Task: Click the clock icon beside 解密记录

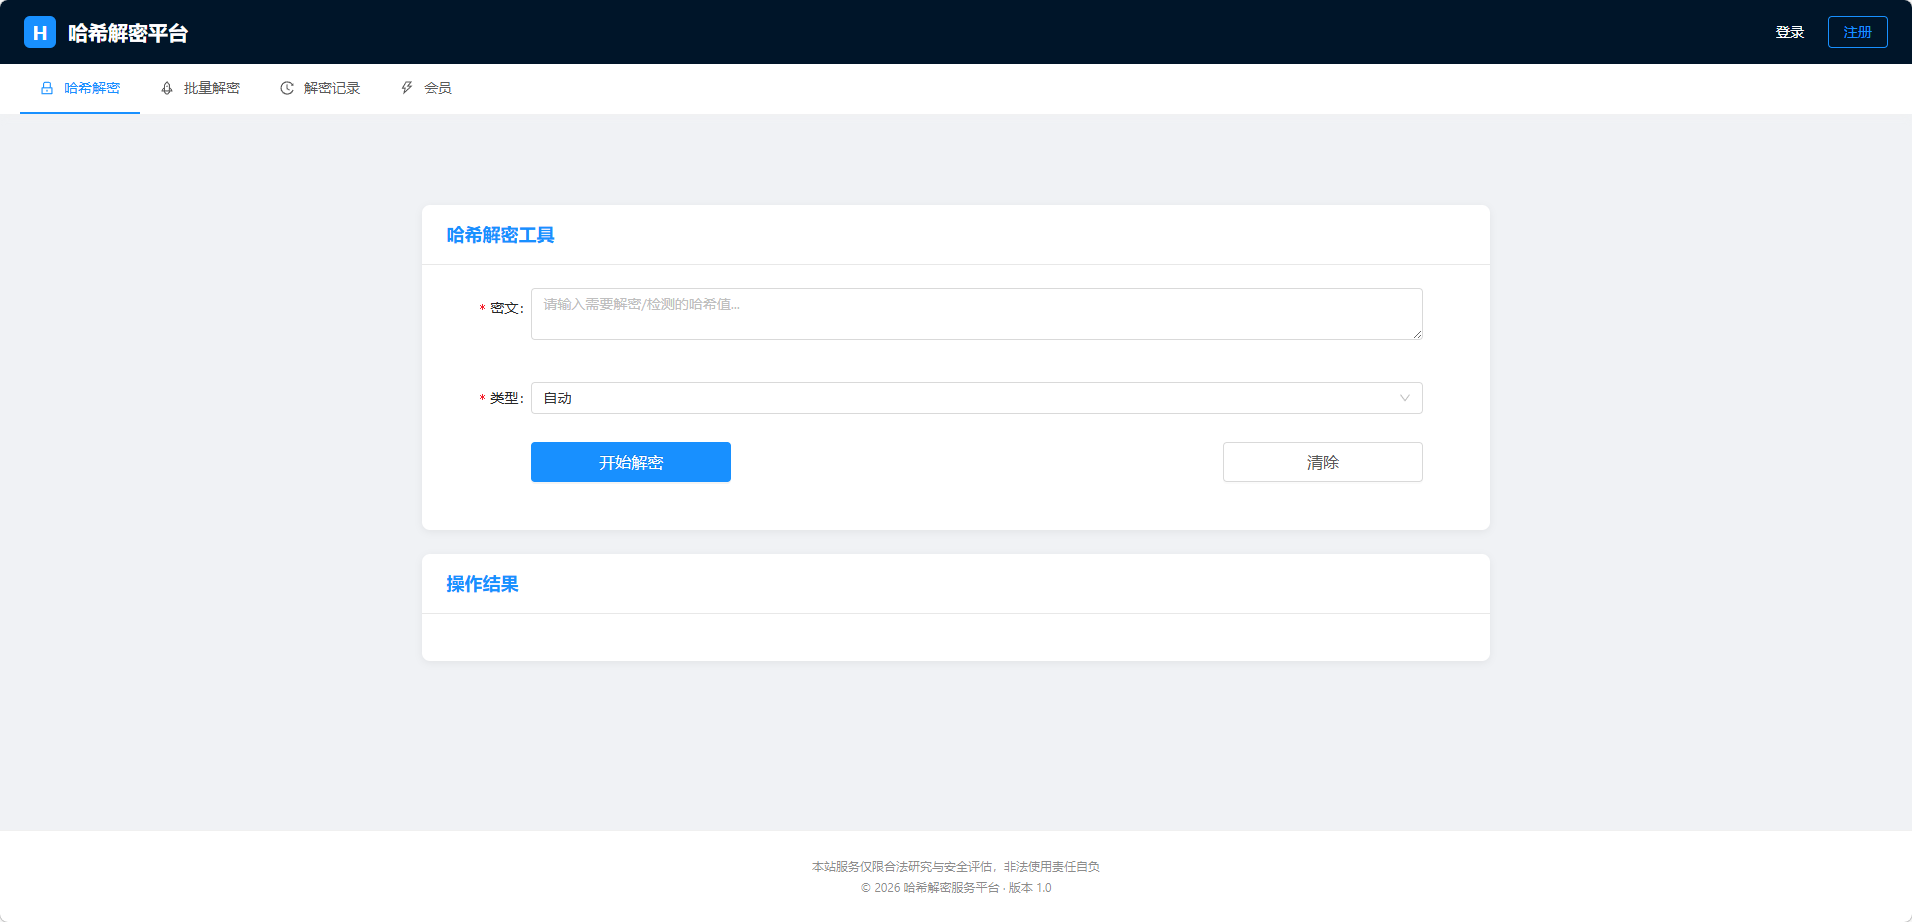Action: [x=287, y=88]
